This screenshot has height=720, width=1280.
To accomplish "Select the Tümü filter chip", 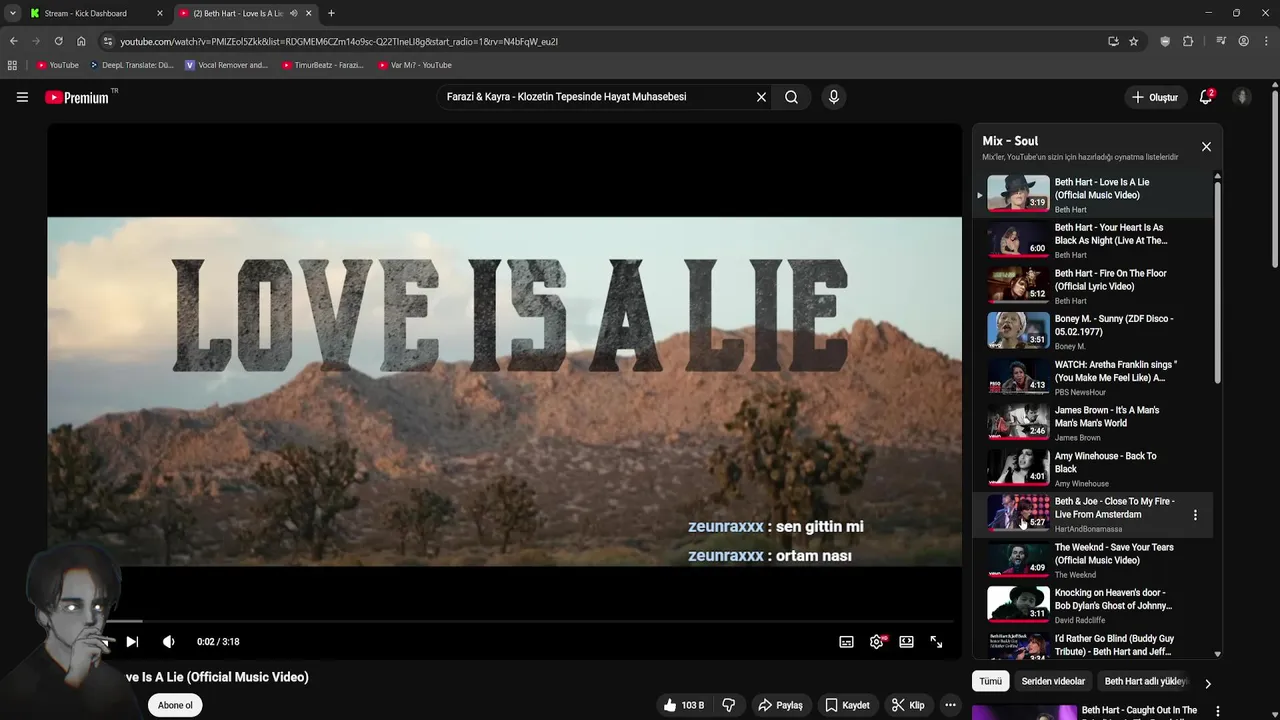I will [x=990, y=681].
